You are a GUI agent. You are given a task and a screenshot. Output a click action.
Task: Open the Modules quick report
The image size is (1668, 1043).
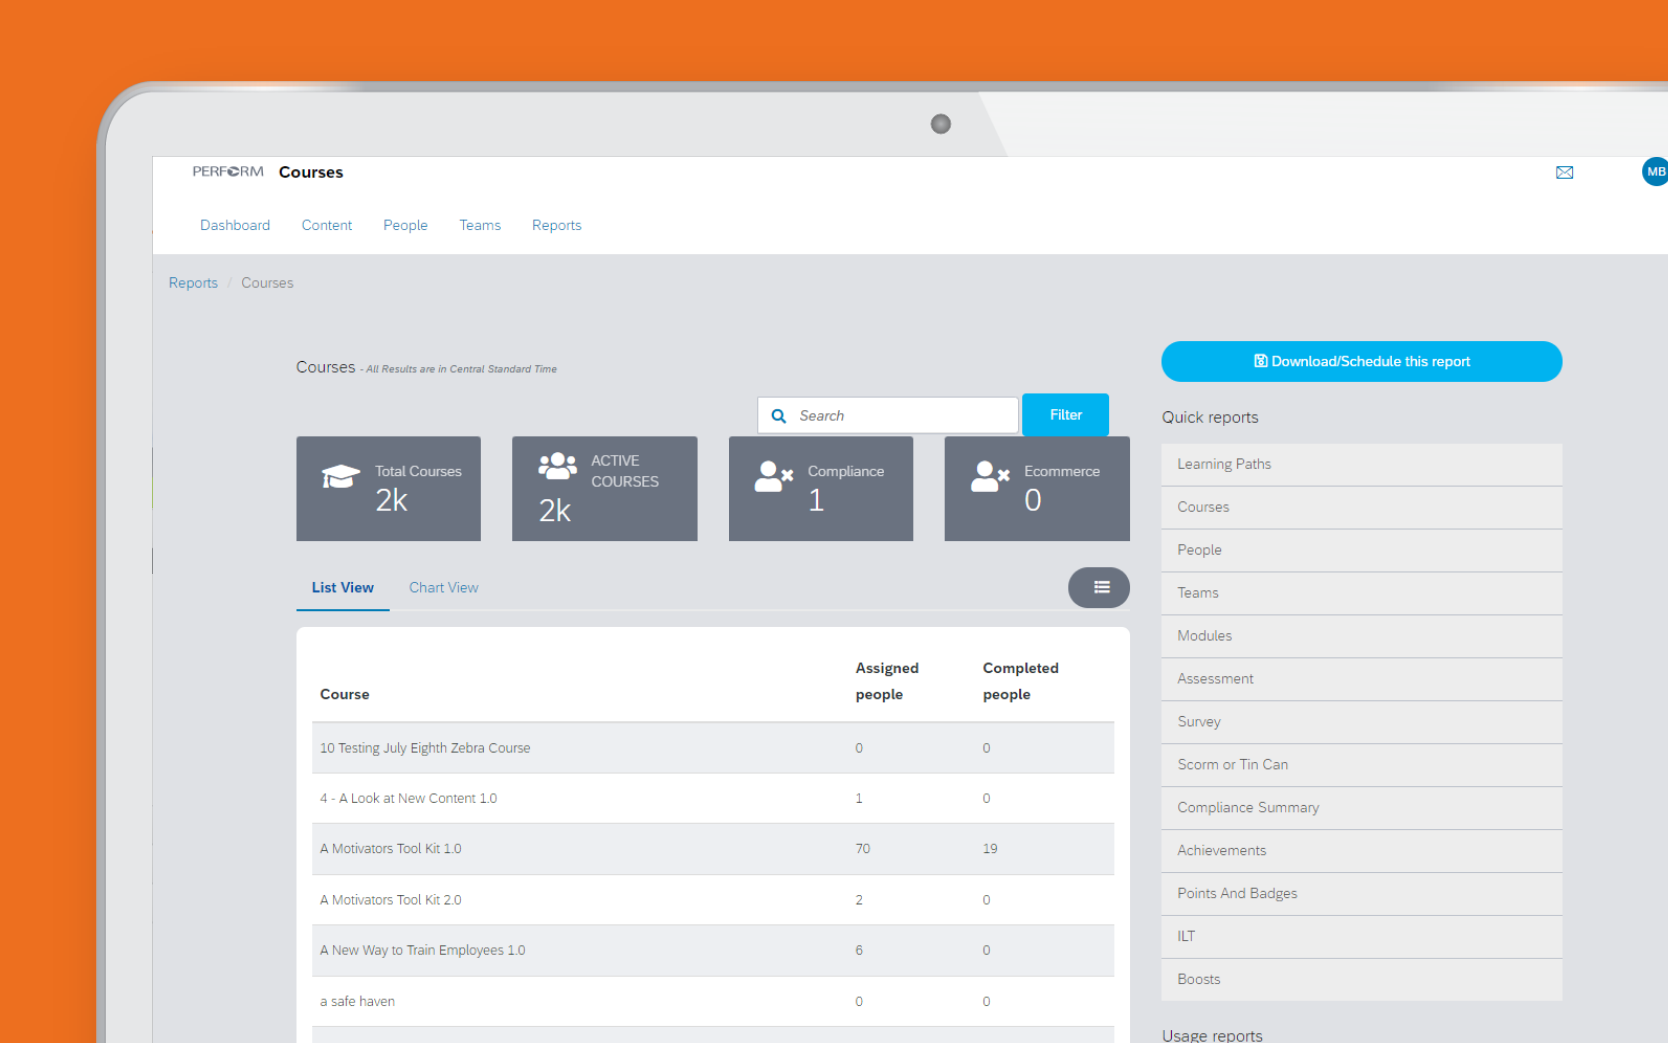coord(1362,636)
